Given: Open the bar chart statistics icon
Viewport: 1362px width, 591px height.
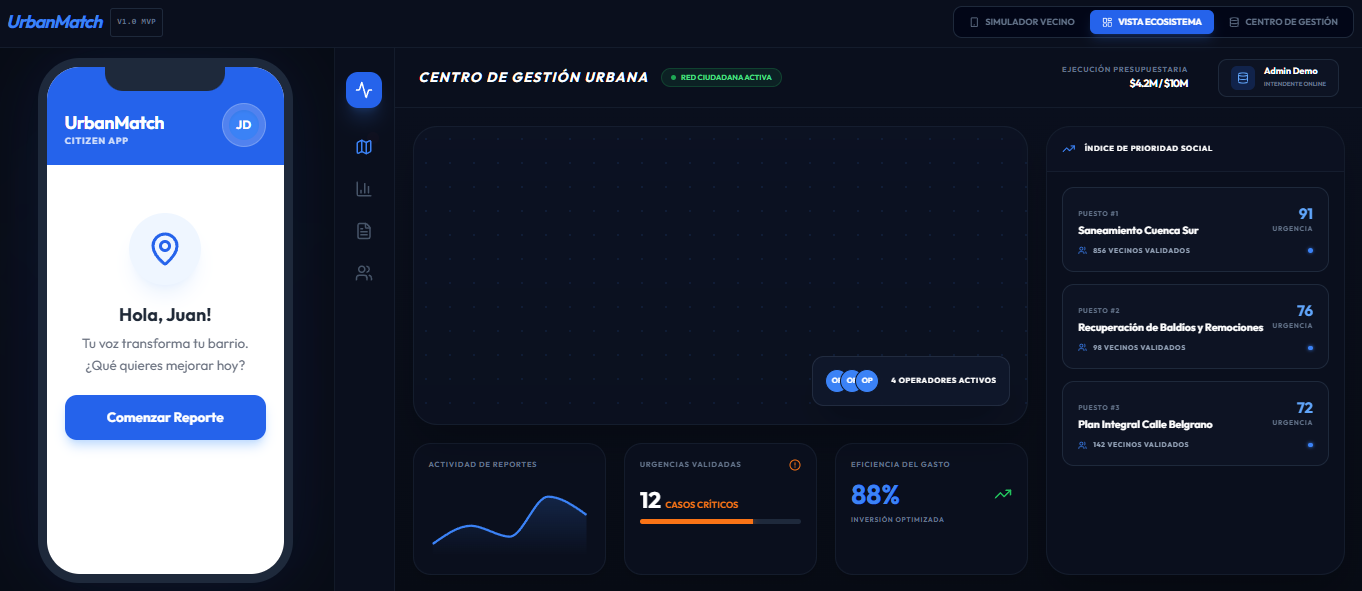Looking at the screenshot, I should 364,189.
